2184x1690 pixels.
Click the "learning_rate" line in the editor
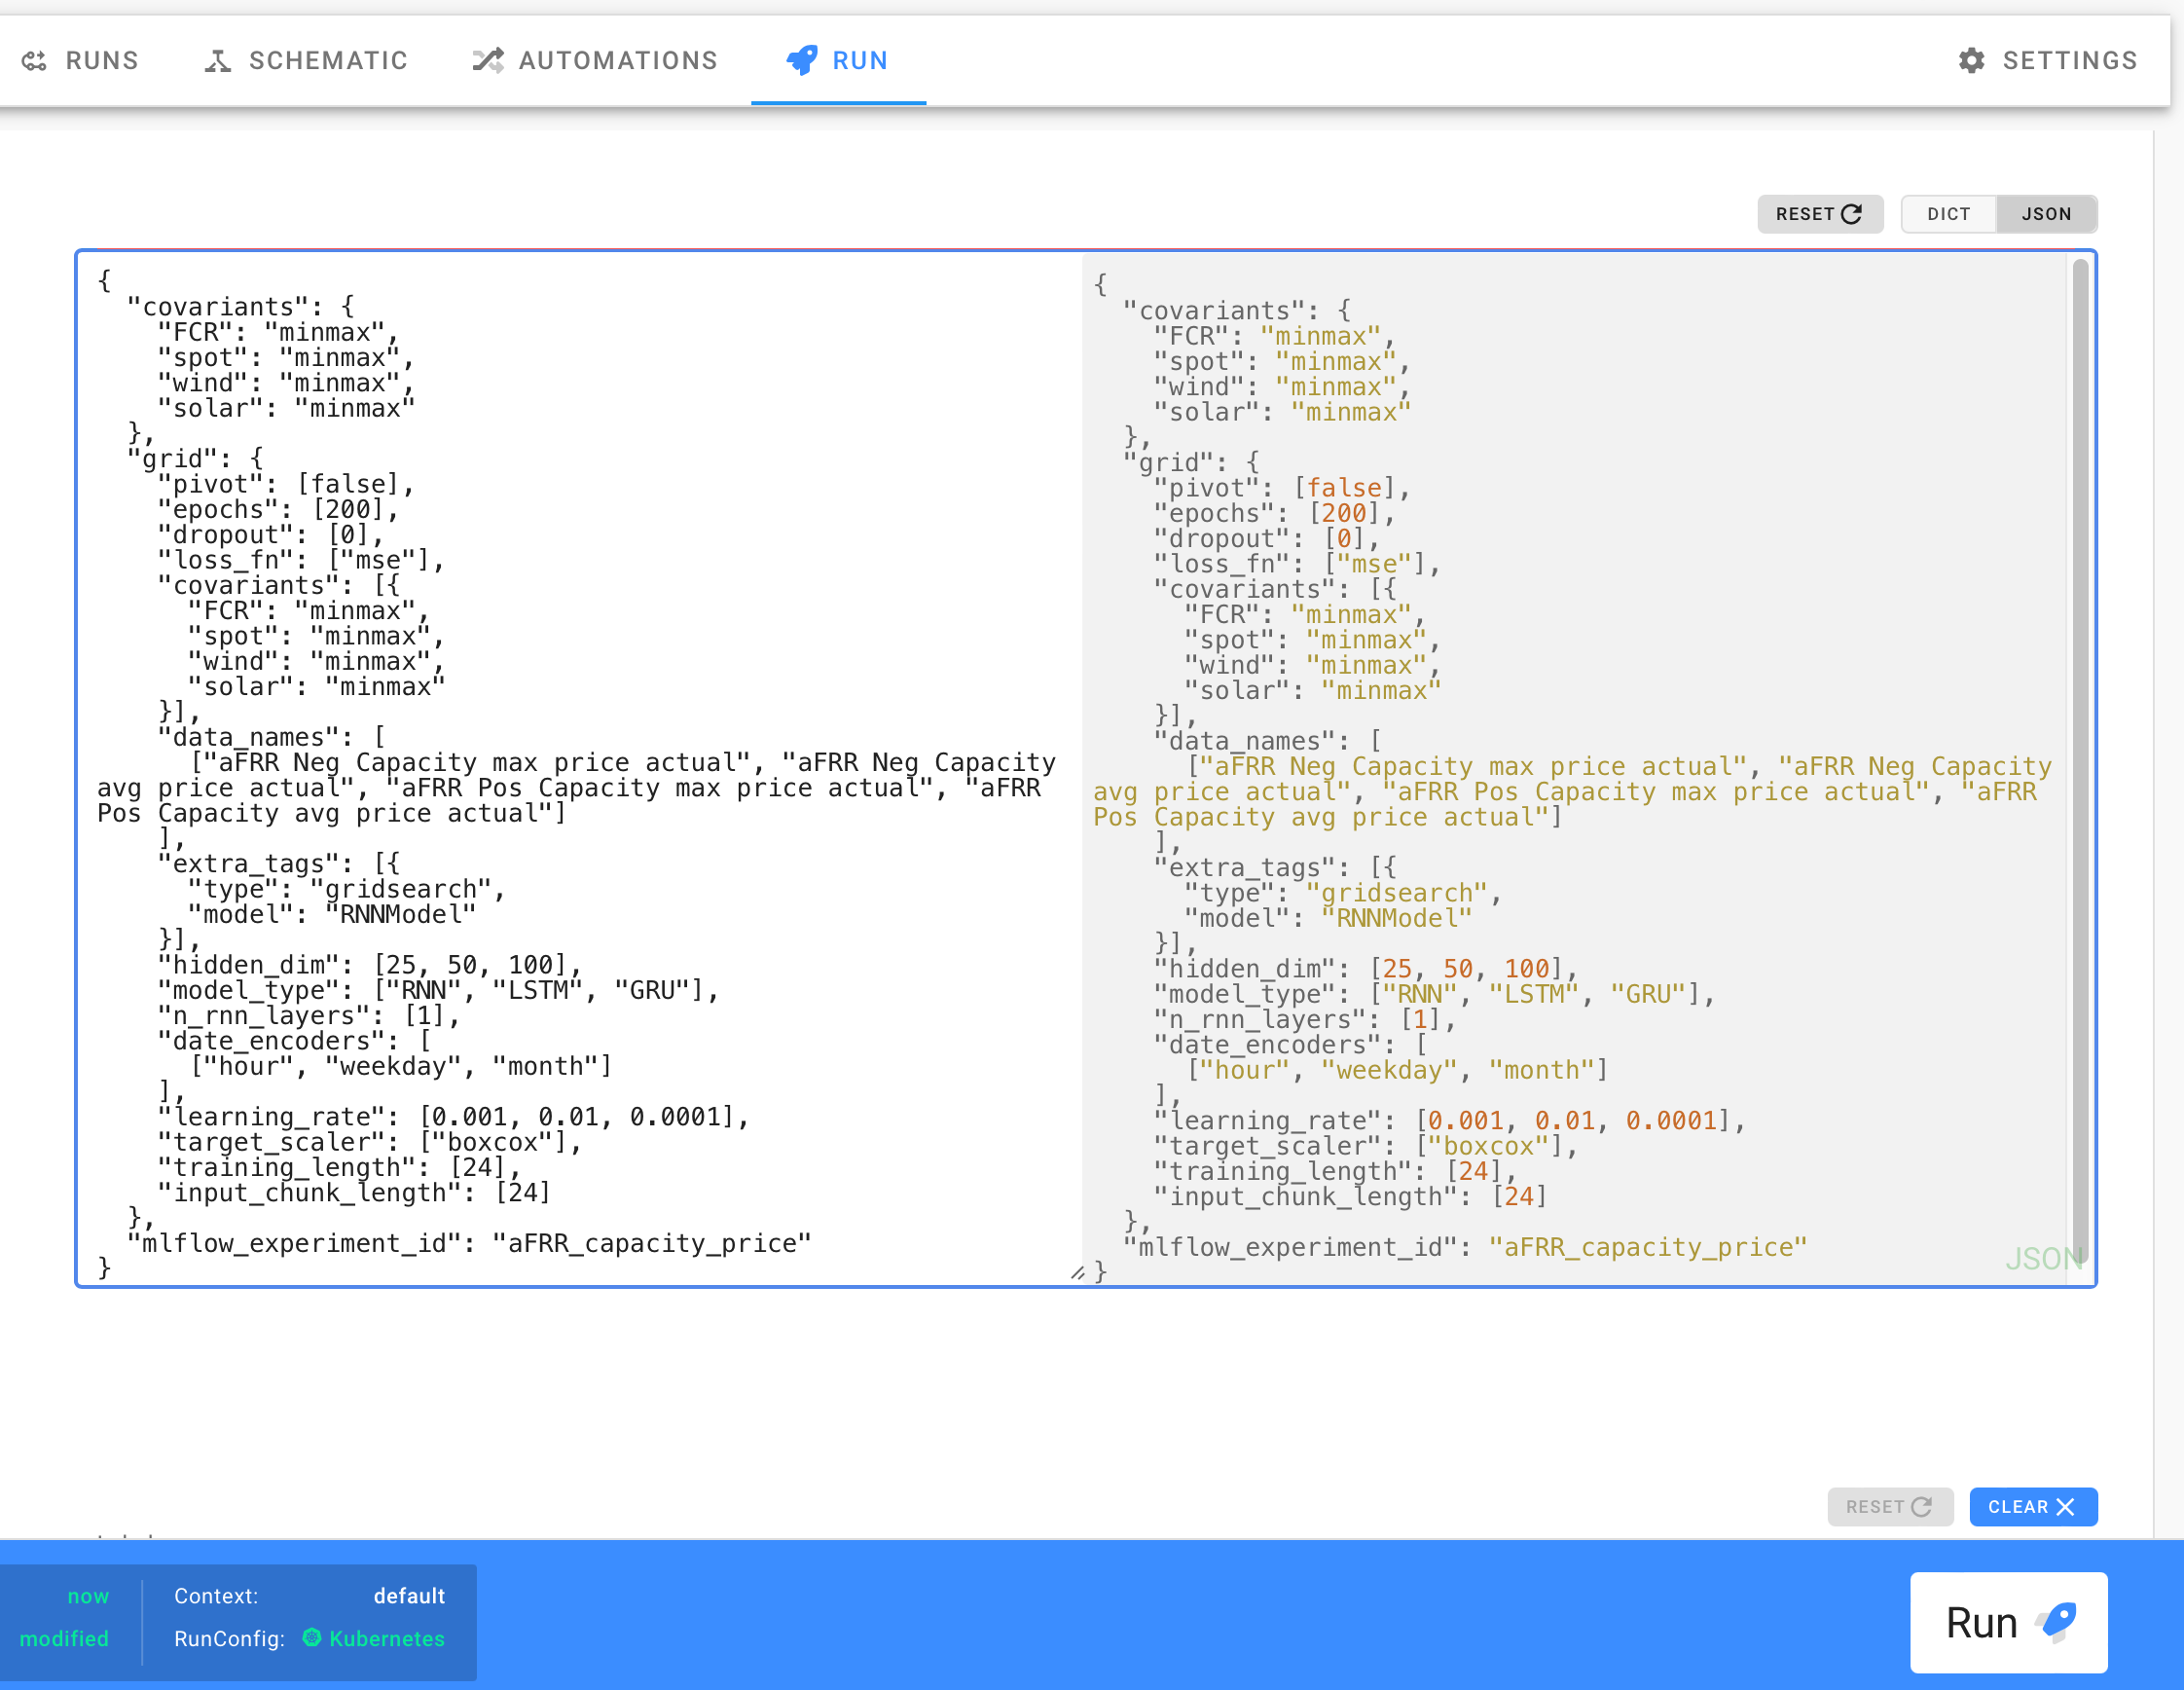(454, 1117)
